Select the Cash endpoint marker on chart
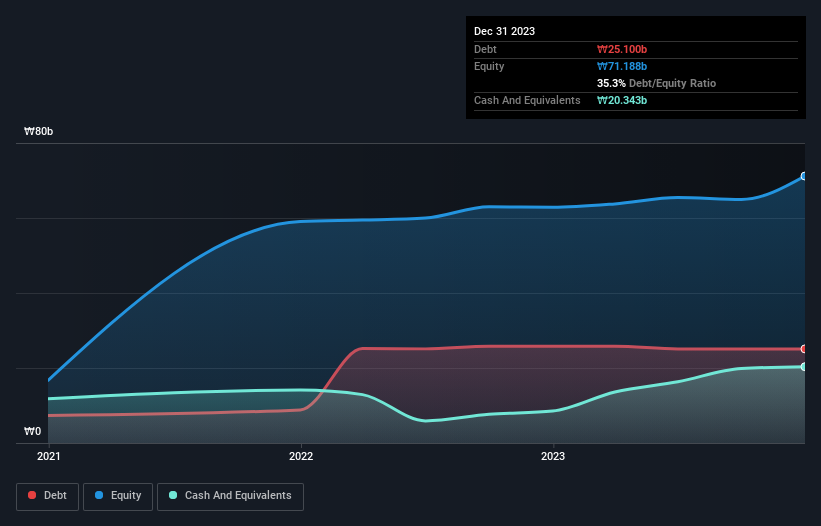Viewport: 821px width, 526px height. coord(804,367)
